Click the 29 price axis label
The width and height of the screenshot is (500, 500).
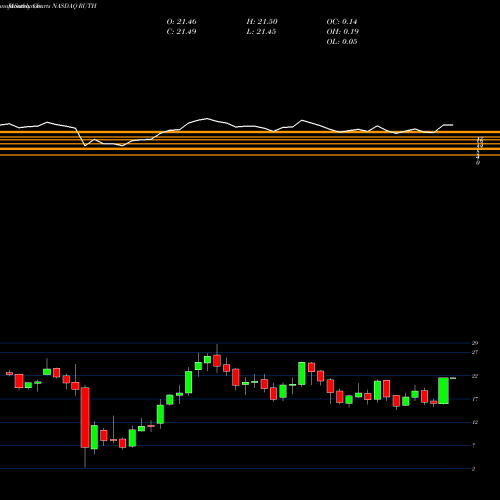[475, 343]
